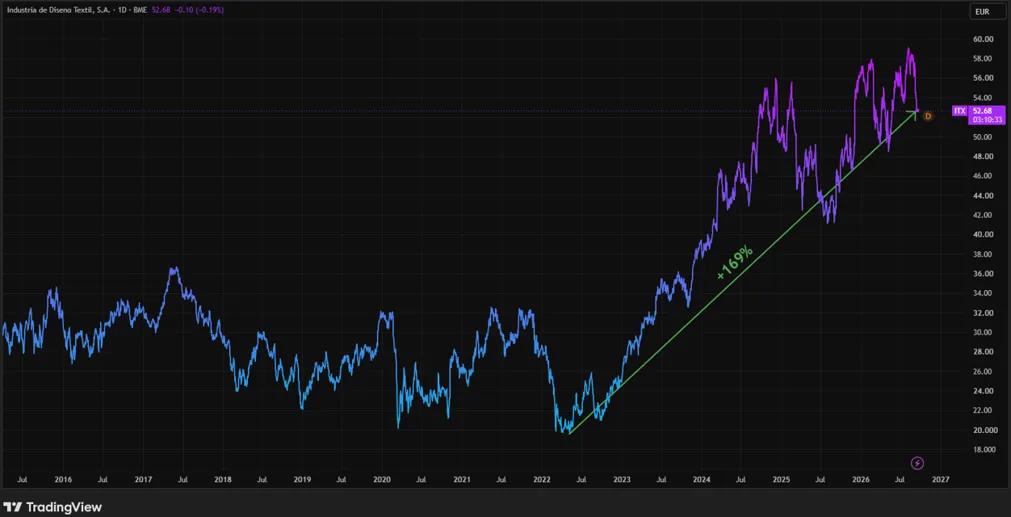Viewport: 1011px width, 517px height.
Task: Click the 46.00 price axis label
Action: point(983,176)
